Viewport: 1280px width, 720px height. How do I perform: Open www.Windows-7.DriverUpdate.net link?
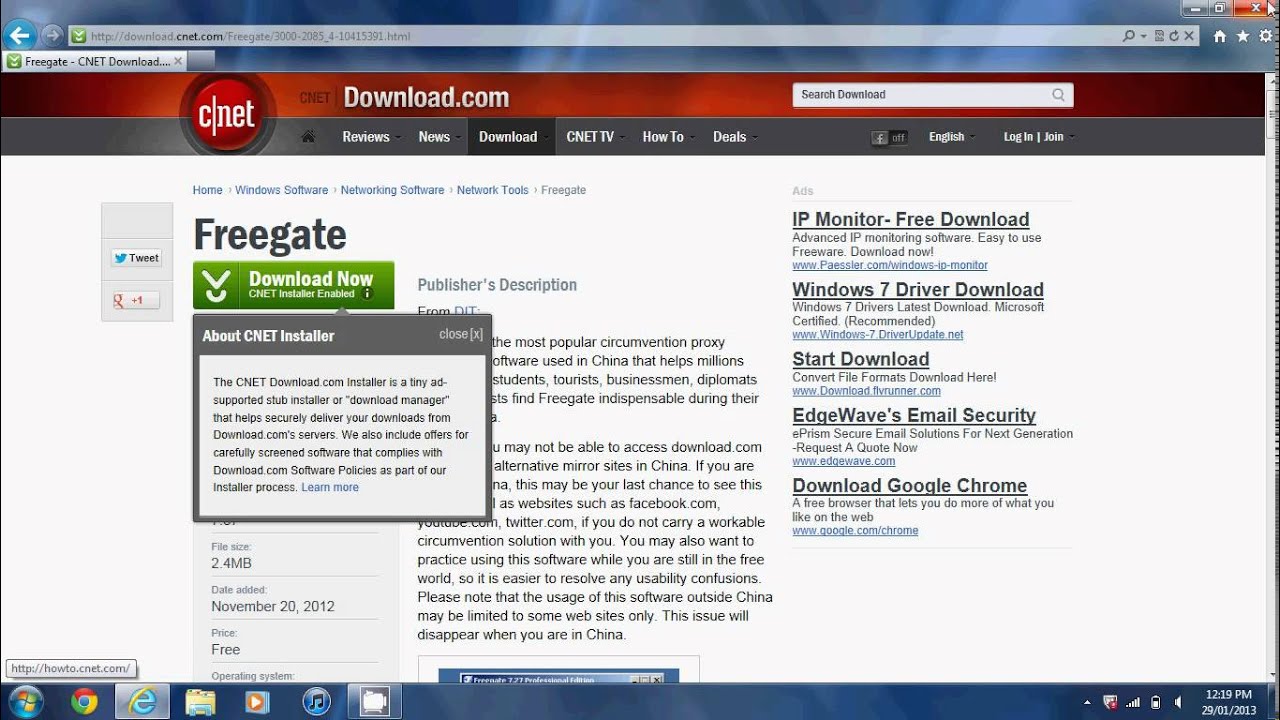tap(878, 335)
